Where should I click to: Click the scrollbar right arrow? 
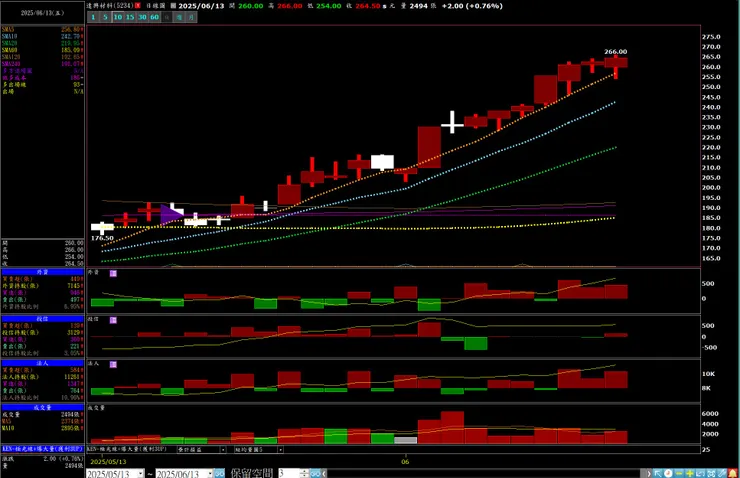[648, 473]
